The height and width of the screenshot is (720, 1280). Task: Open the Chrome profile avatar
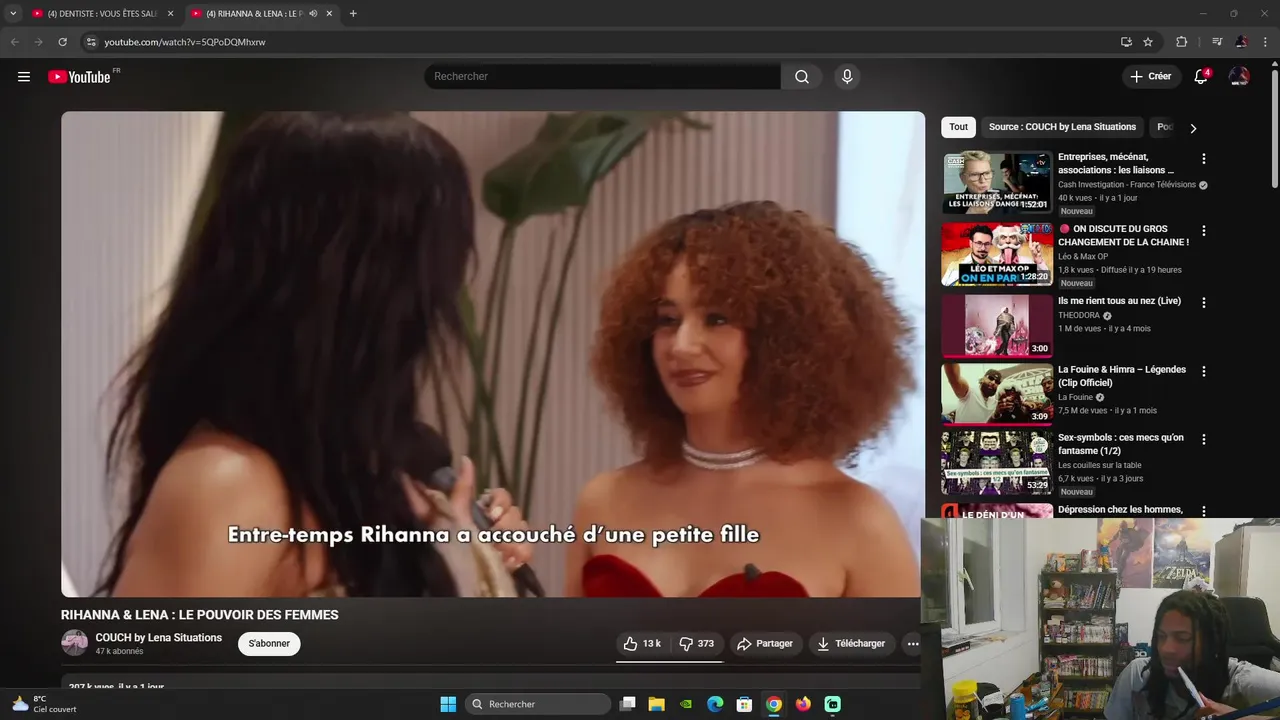(1241, 42)
